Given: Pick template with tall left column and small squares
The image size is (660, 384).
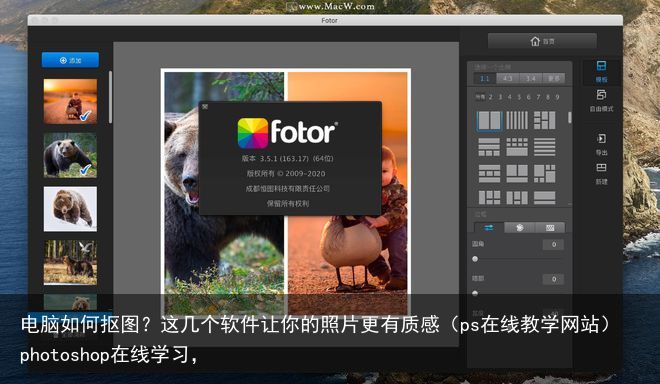Looking at the screenshot, I should click(489, 198).
